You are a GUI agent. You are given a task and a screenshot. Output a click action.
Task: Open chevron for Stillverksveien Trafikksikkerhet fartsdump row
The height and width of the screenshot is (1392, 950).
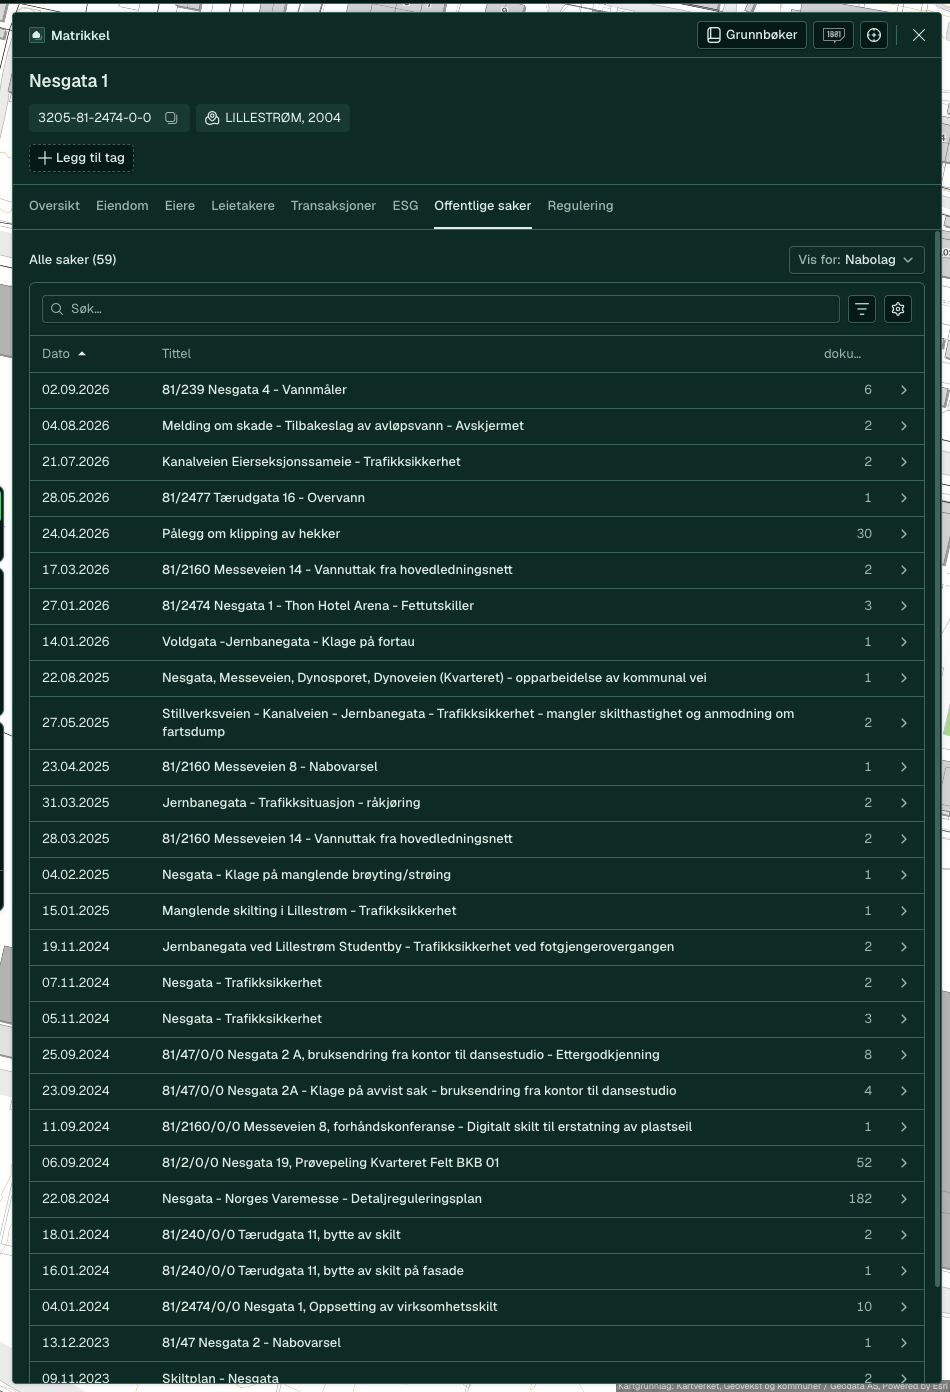tap(903, 723)
